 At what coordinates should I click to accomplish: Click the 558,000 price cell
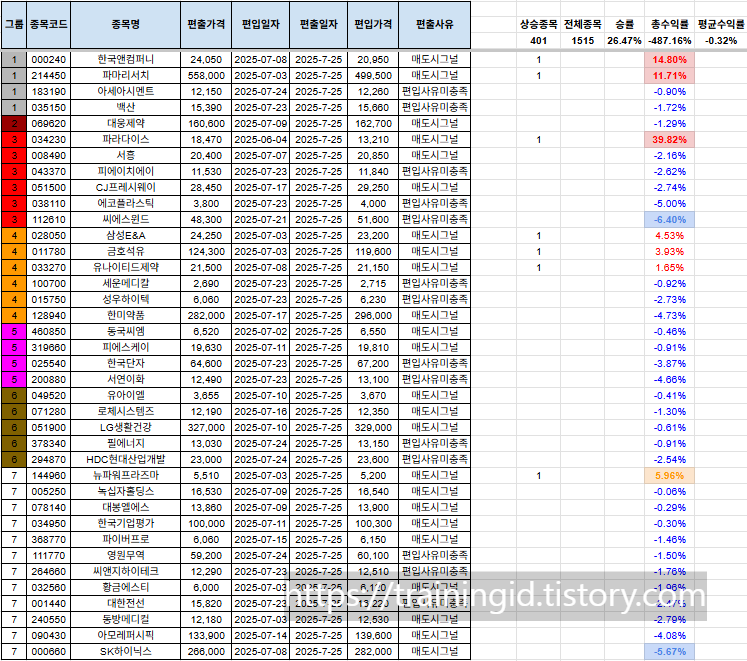pyautogui.click(x=206, y=76)
